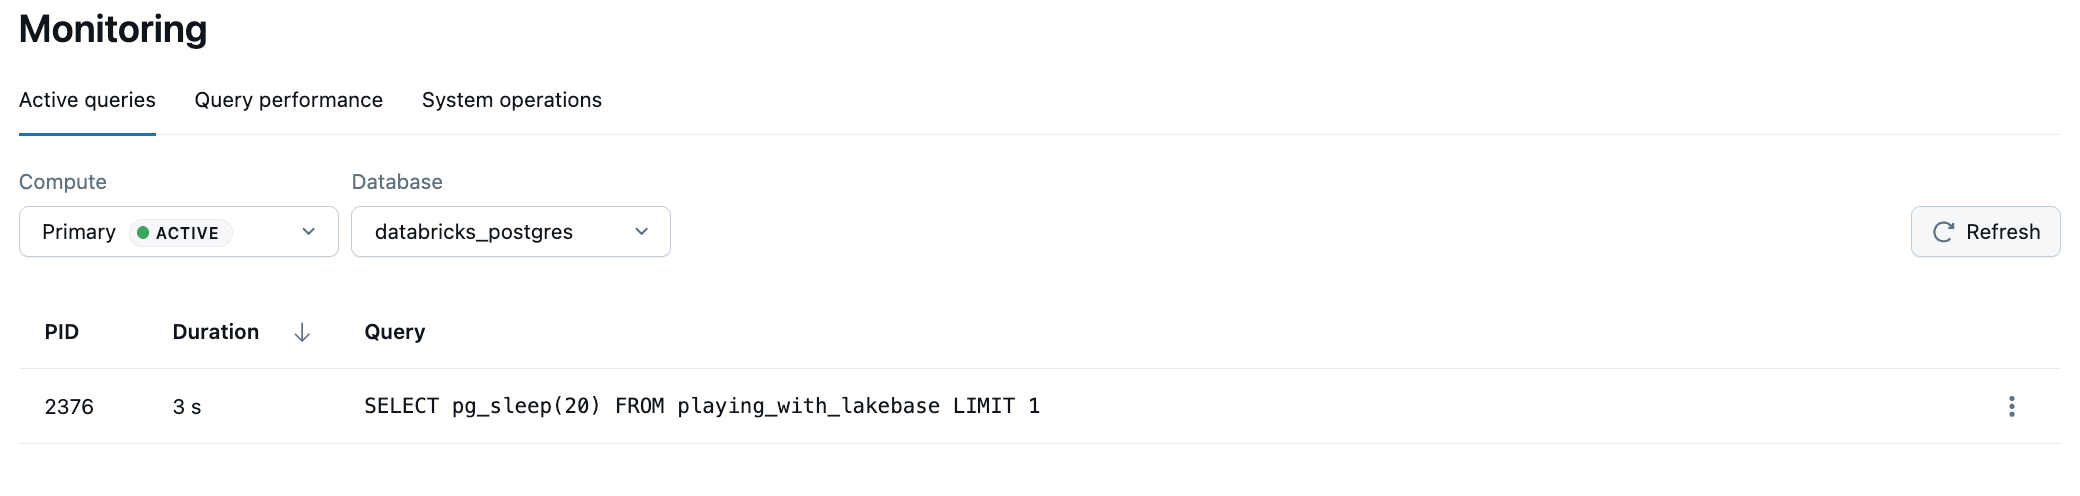Viewport: 2080px width, 496px height.
Task: Click the Refresh circular arrow icon
Action: (1943, 232)
